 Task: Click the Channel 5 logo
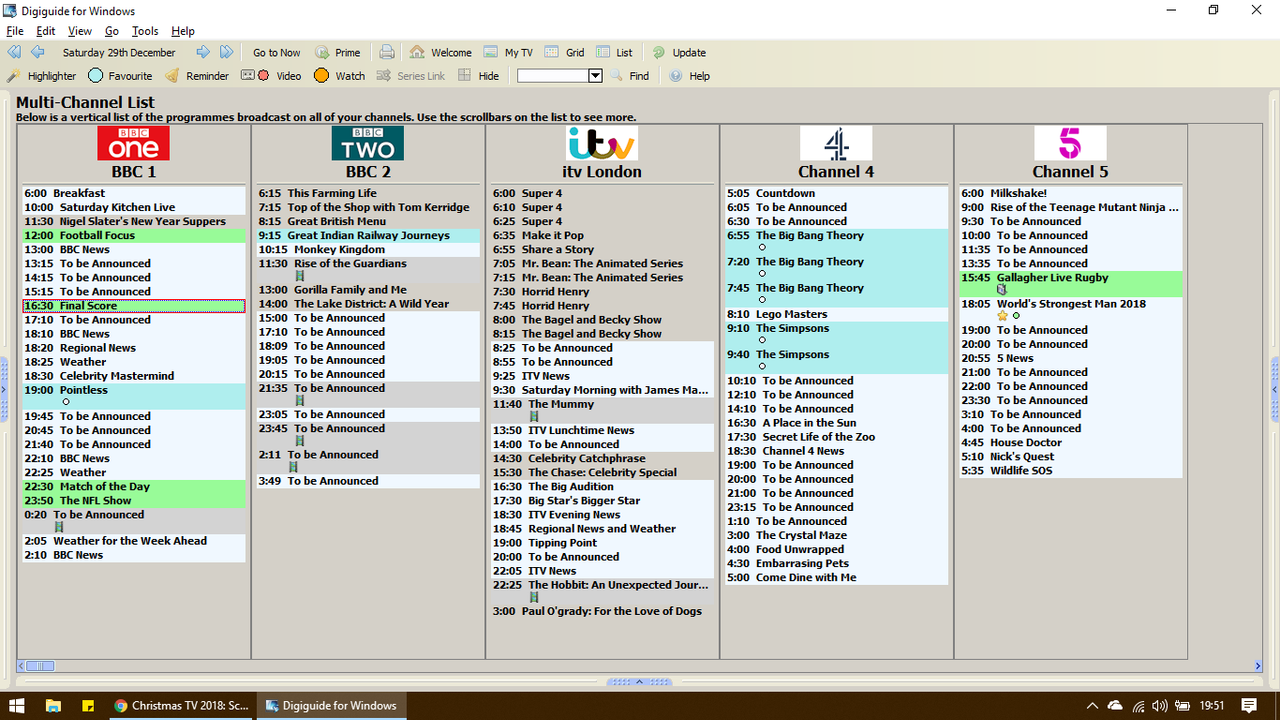click(1070, 143)
